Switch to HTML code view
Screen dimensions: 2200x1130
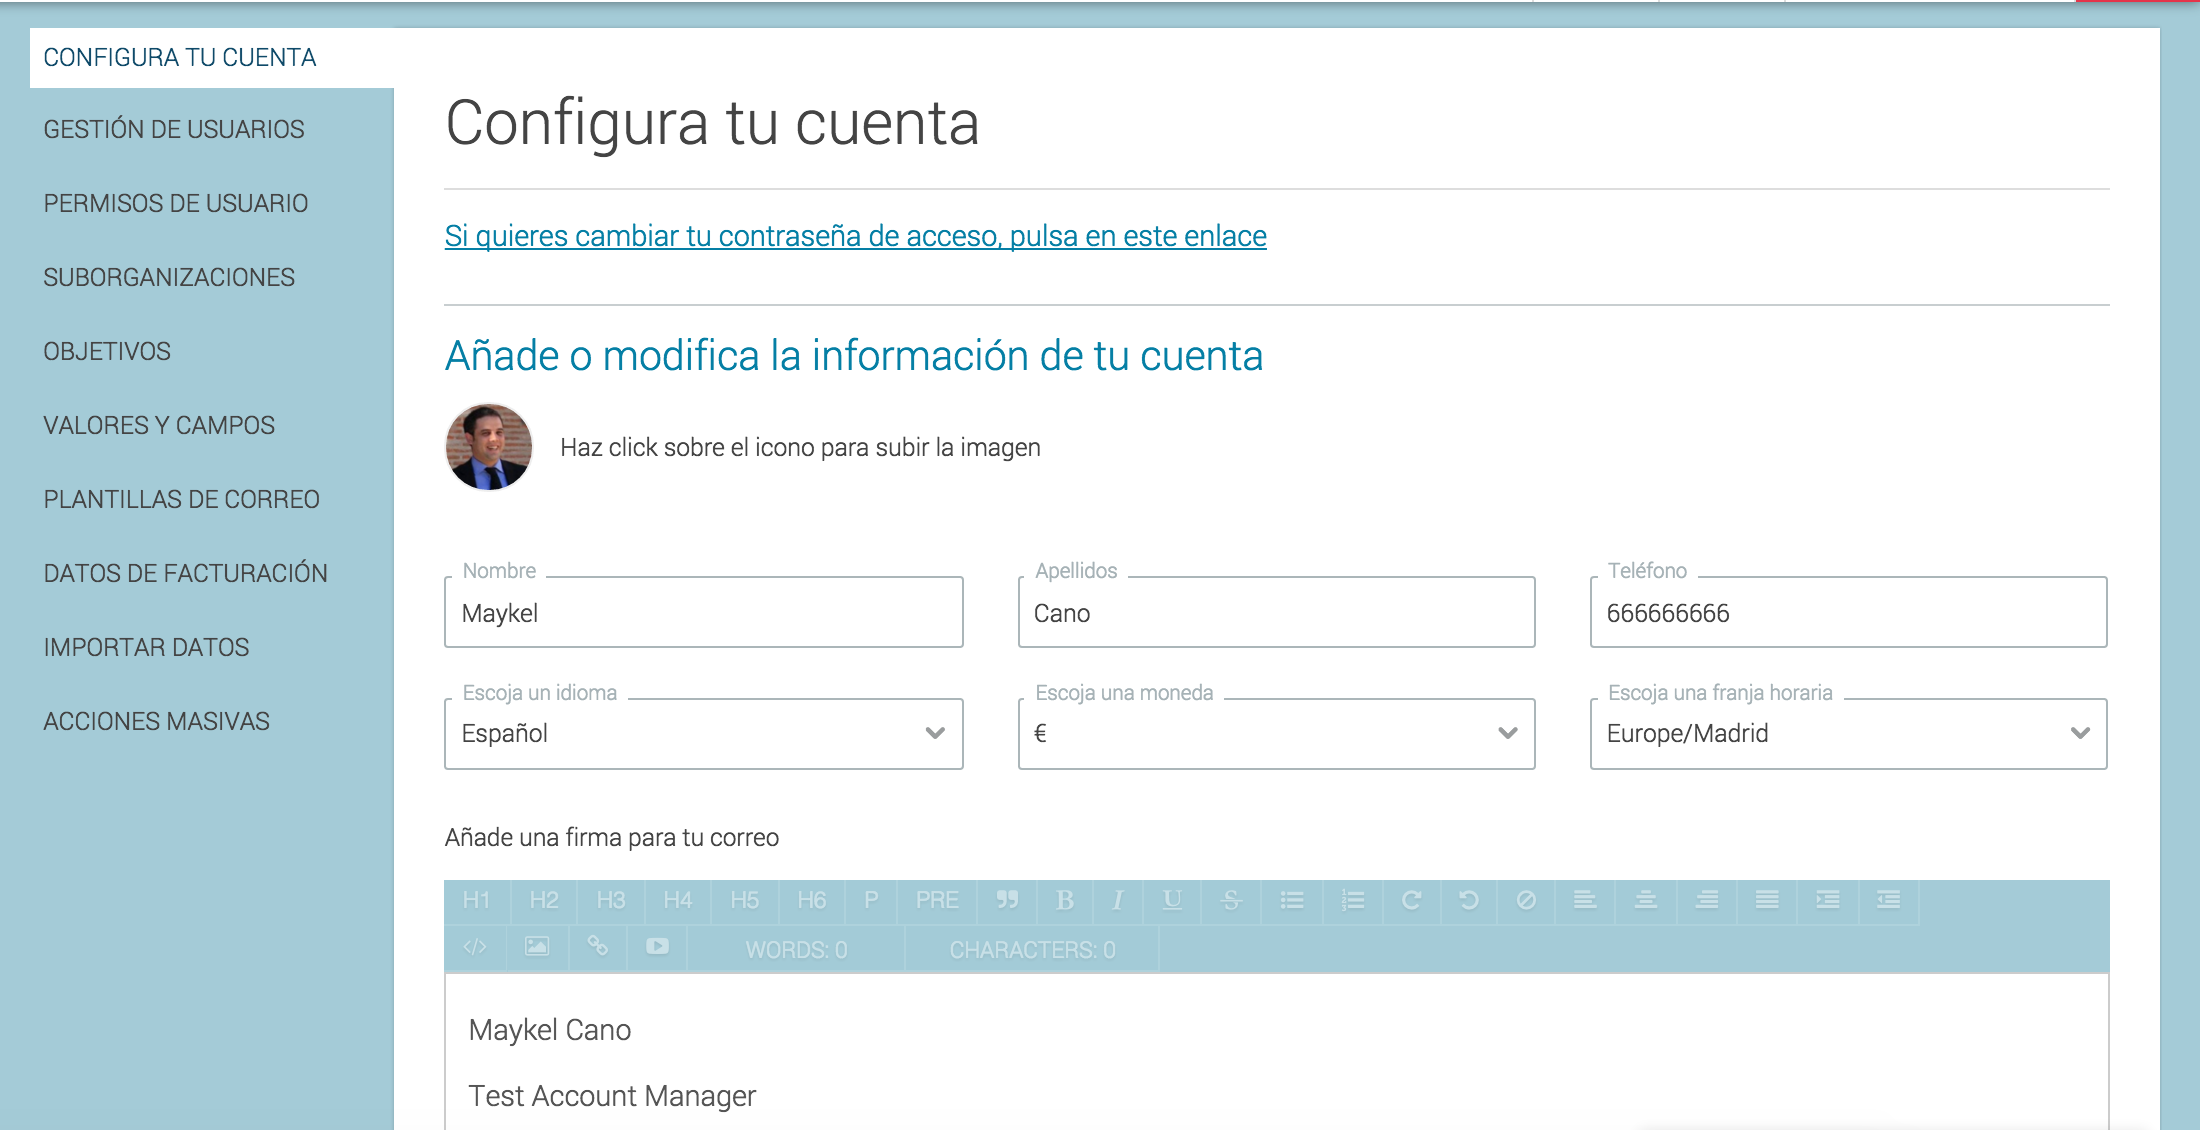tap(475, 947)
